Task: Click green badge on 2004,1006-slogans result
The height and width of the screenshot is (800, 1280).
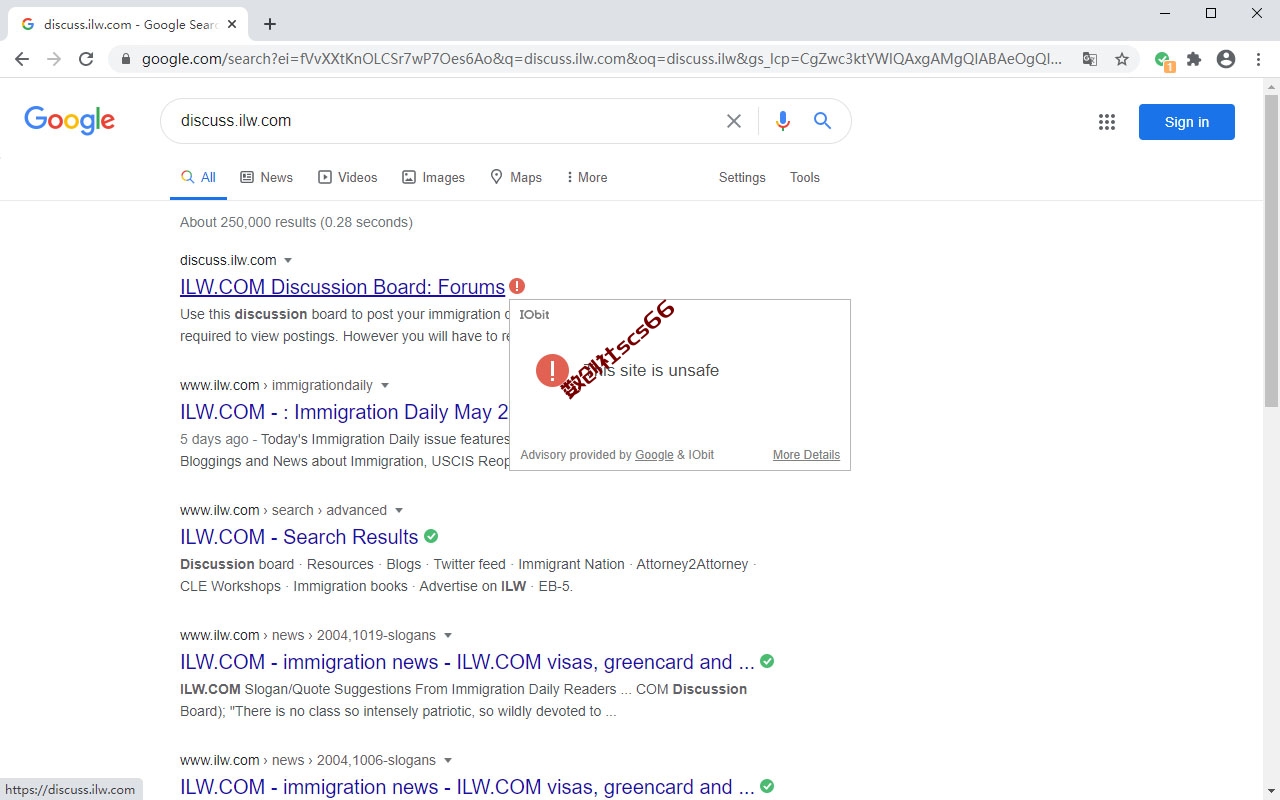Action: pos(767,786)
